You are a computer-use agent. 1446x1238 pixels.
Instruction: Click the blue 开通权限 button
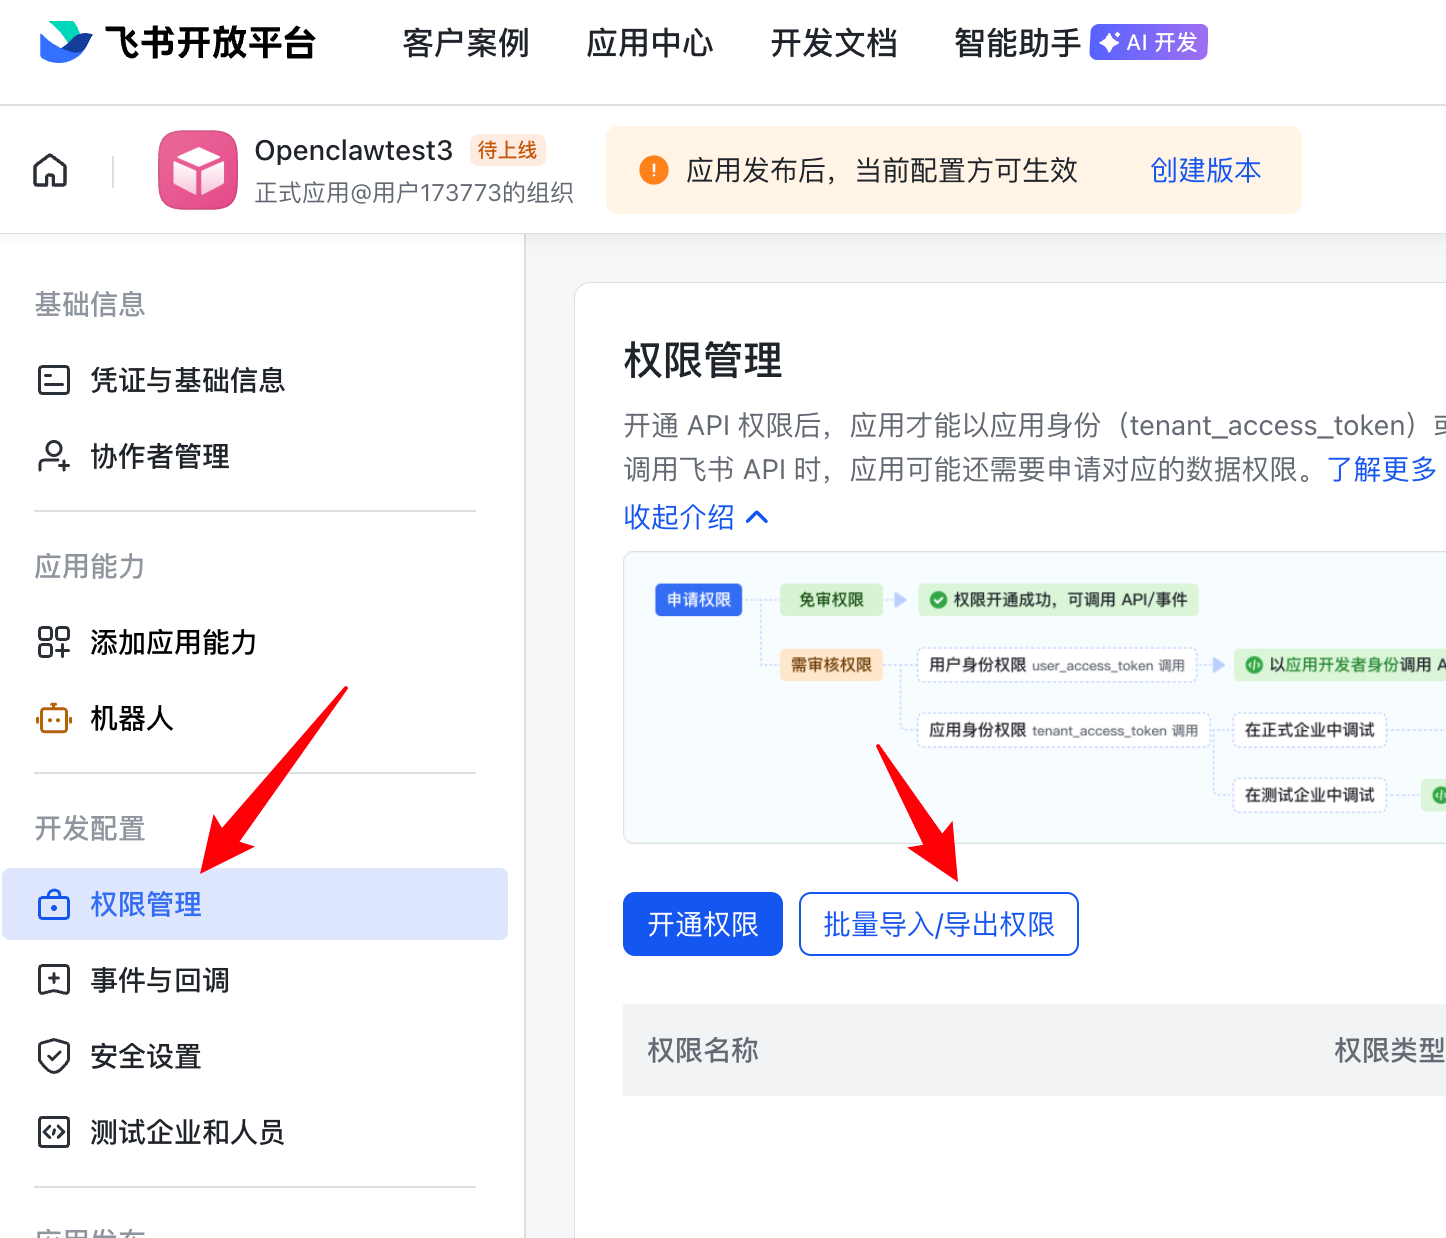(x=702, y=924)
